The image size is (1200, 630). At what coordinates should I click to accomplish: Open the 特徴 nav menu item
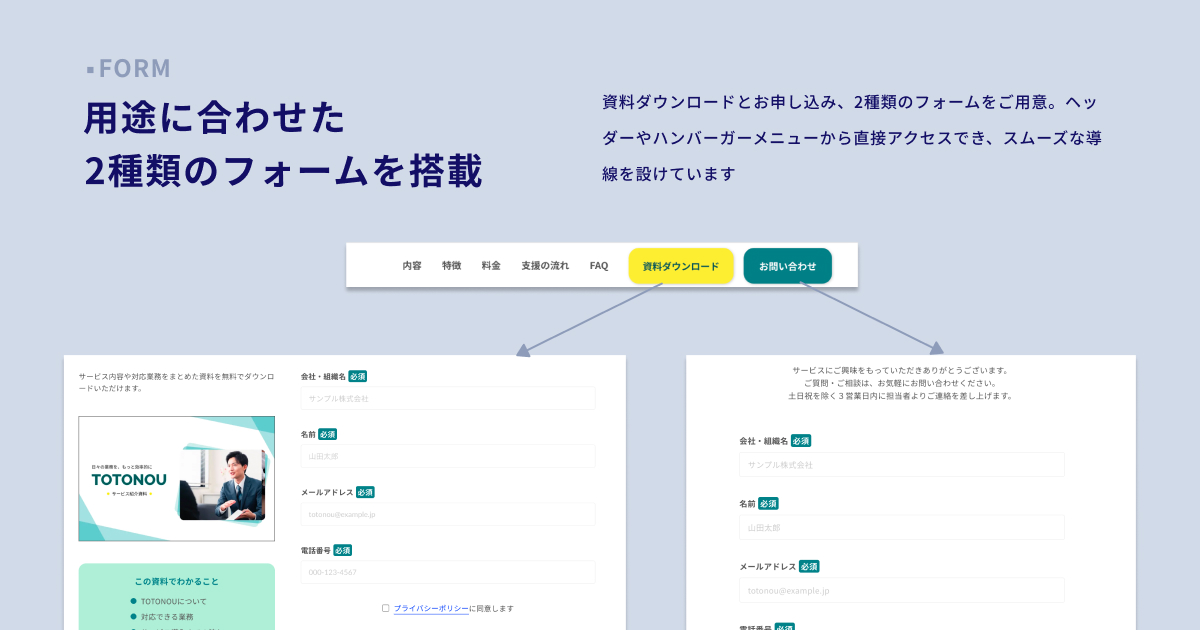point(452,266)
